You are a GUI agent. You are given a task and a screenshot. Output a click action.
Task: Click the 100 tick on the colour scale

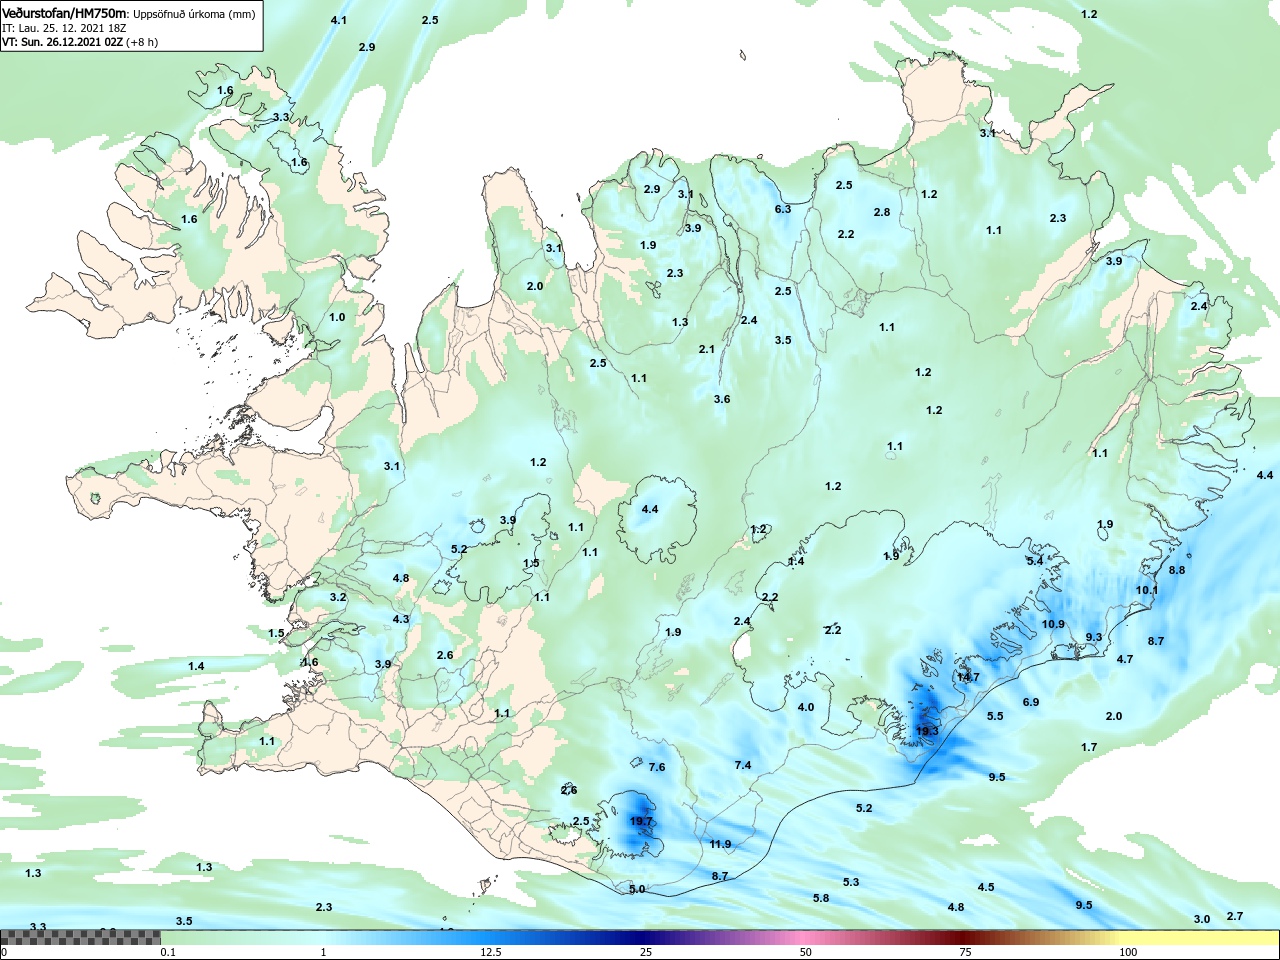[x=1128, y=953]
